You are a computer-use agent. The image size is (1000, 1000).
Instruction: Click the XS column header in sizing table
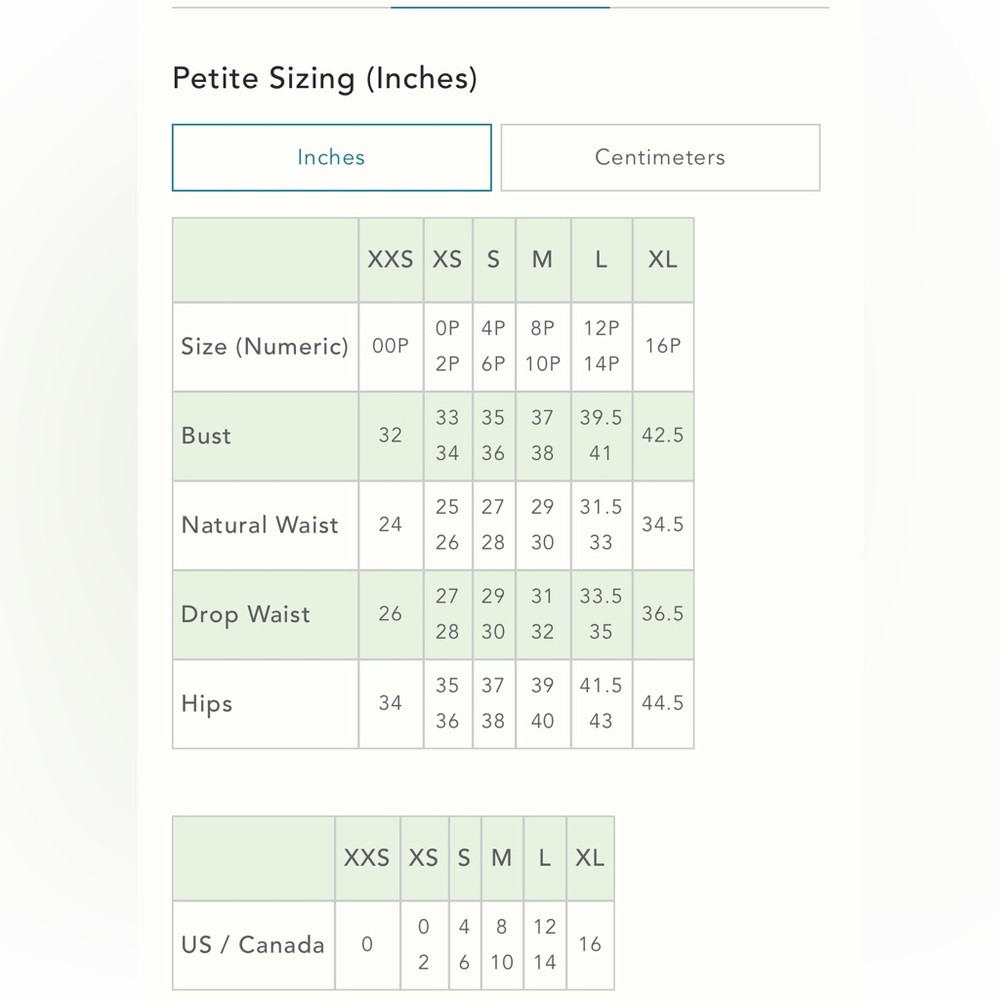(x=448, y=260)
